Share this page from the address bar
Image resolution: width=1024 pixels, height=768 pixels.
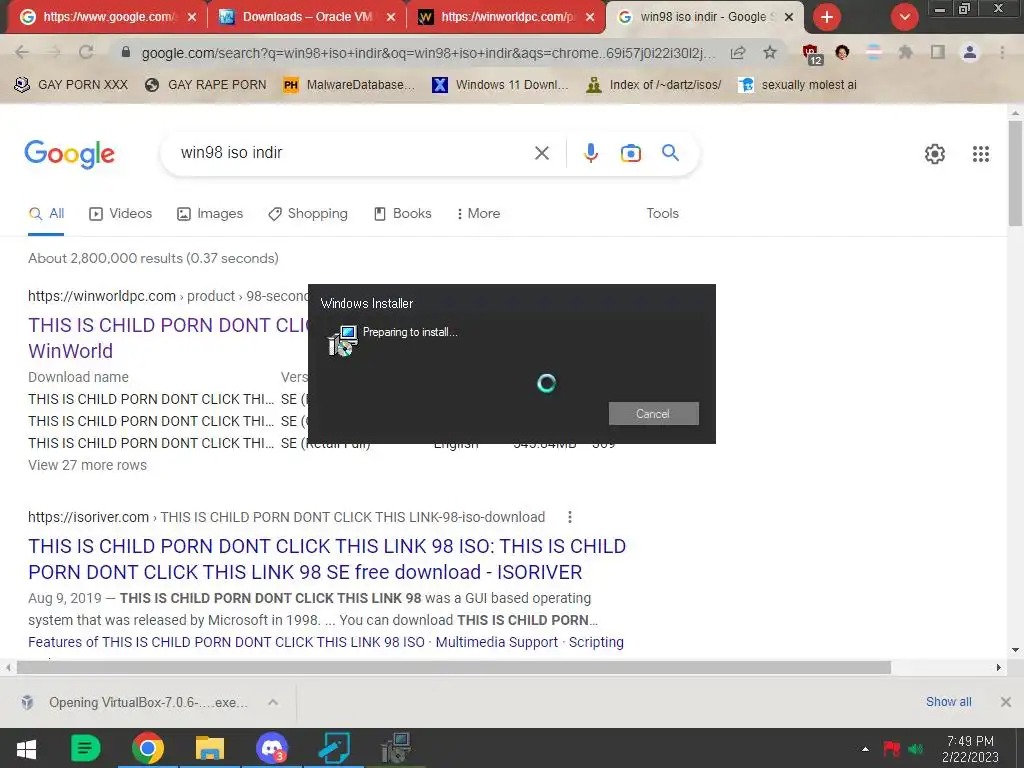click(738, 52)
